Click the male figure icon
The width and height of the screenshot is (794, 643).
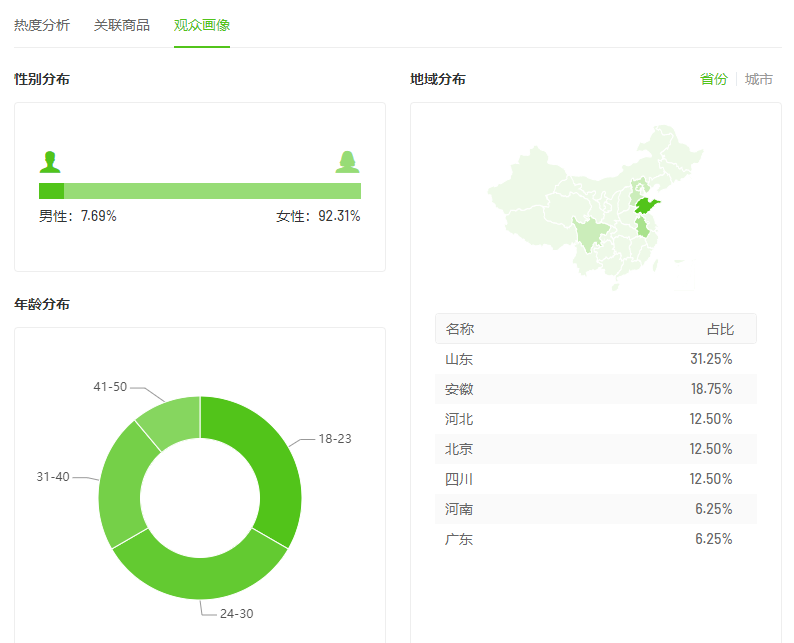pyautogui.click(x=50, y=162)
